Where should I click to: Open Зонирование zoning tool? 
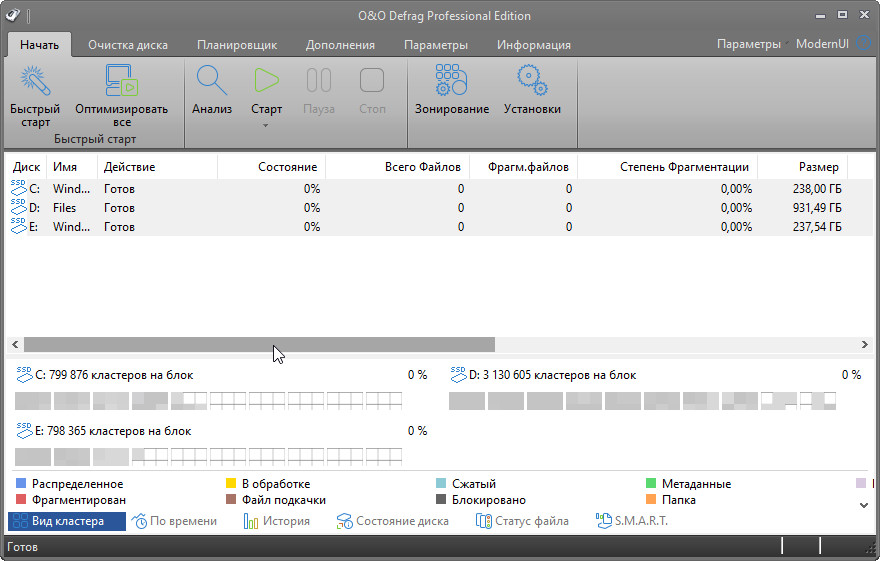452,81
